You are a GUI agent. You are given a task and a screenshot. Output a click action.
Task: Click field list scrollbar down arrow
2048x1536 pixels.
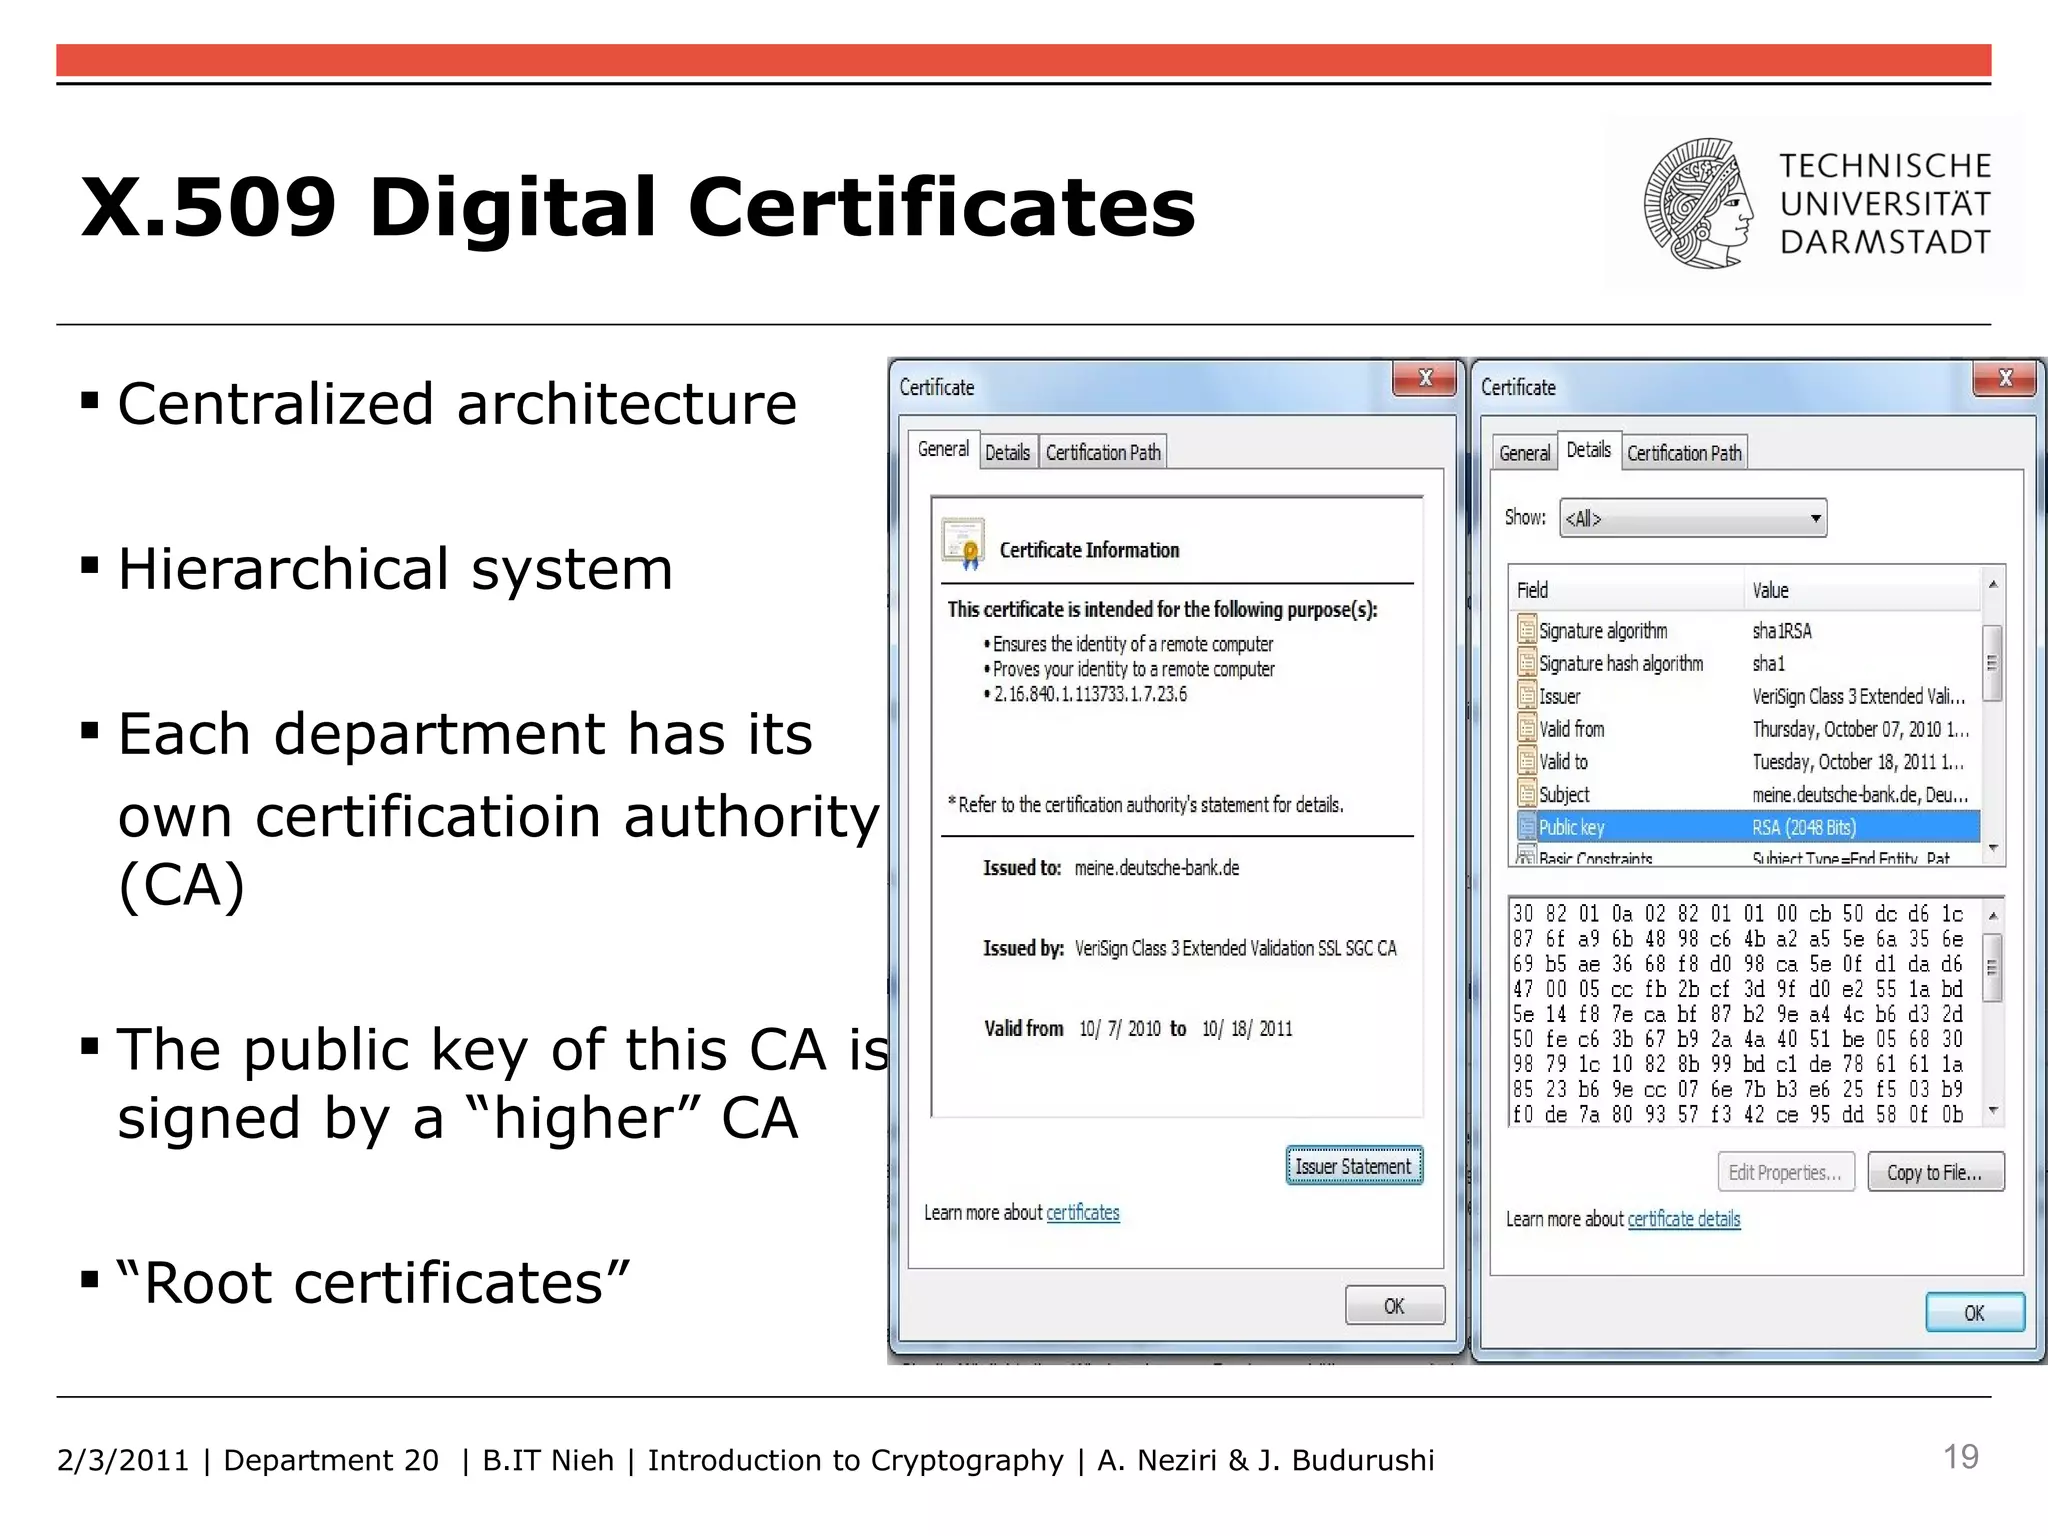[1993, 848]
